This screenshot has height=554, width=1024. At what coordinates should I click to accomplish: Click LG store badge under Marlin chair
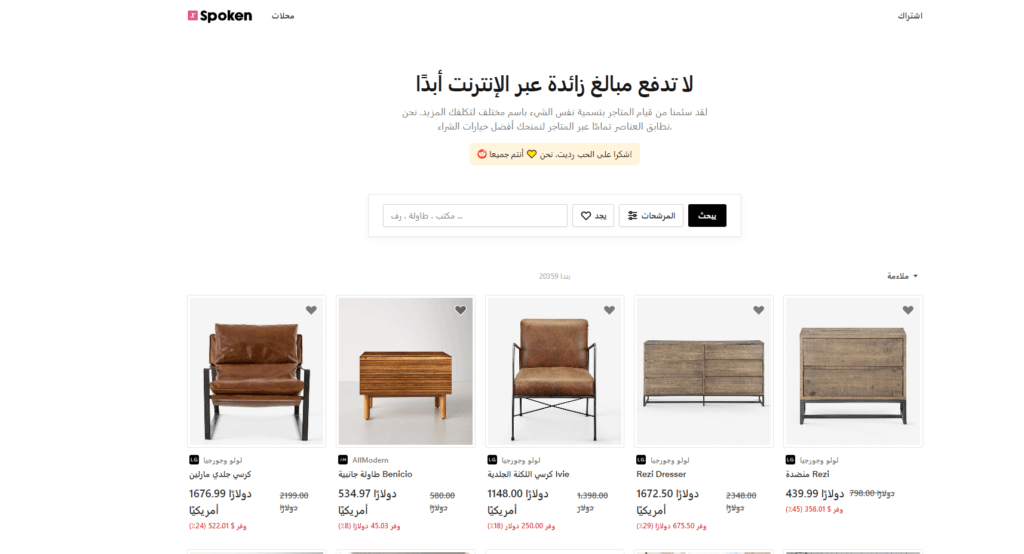194,460
